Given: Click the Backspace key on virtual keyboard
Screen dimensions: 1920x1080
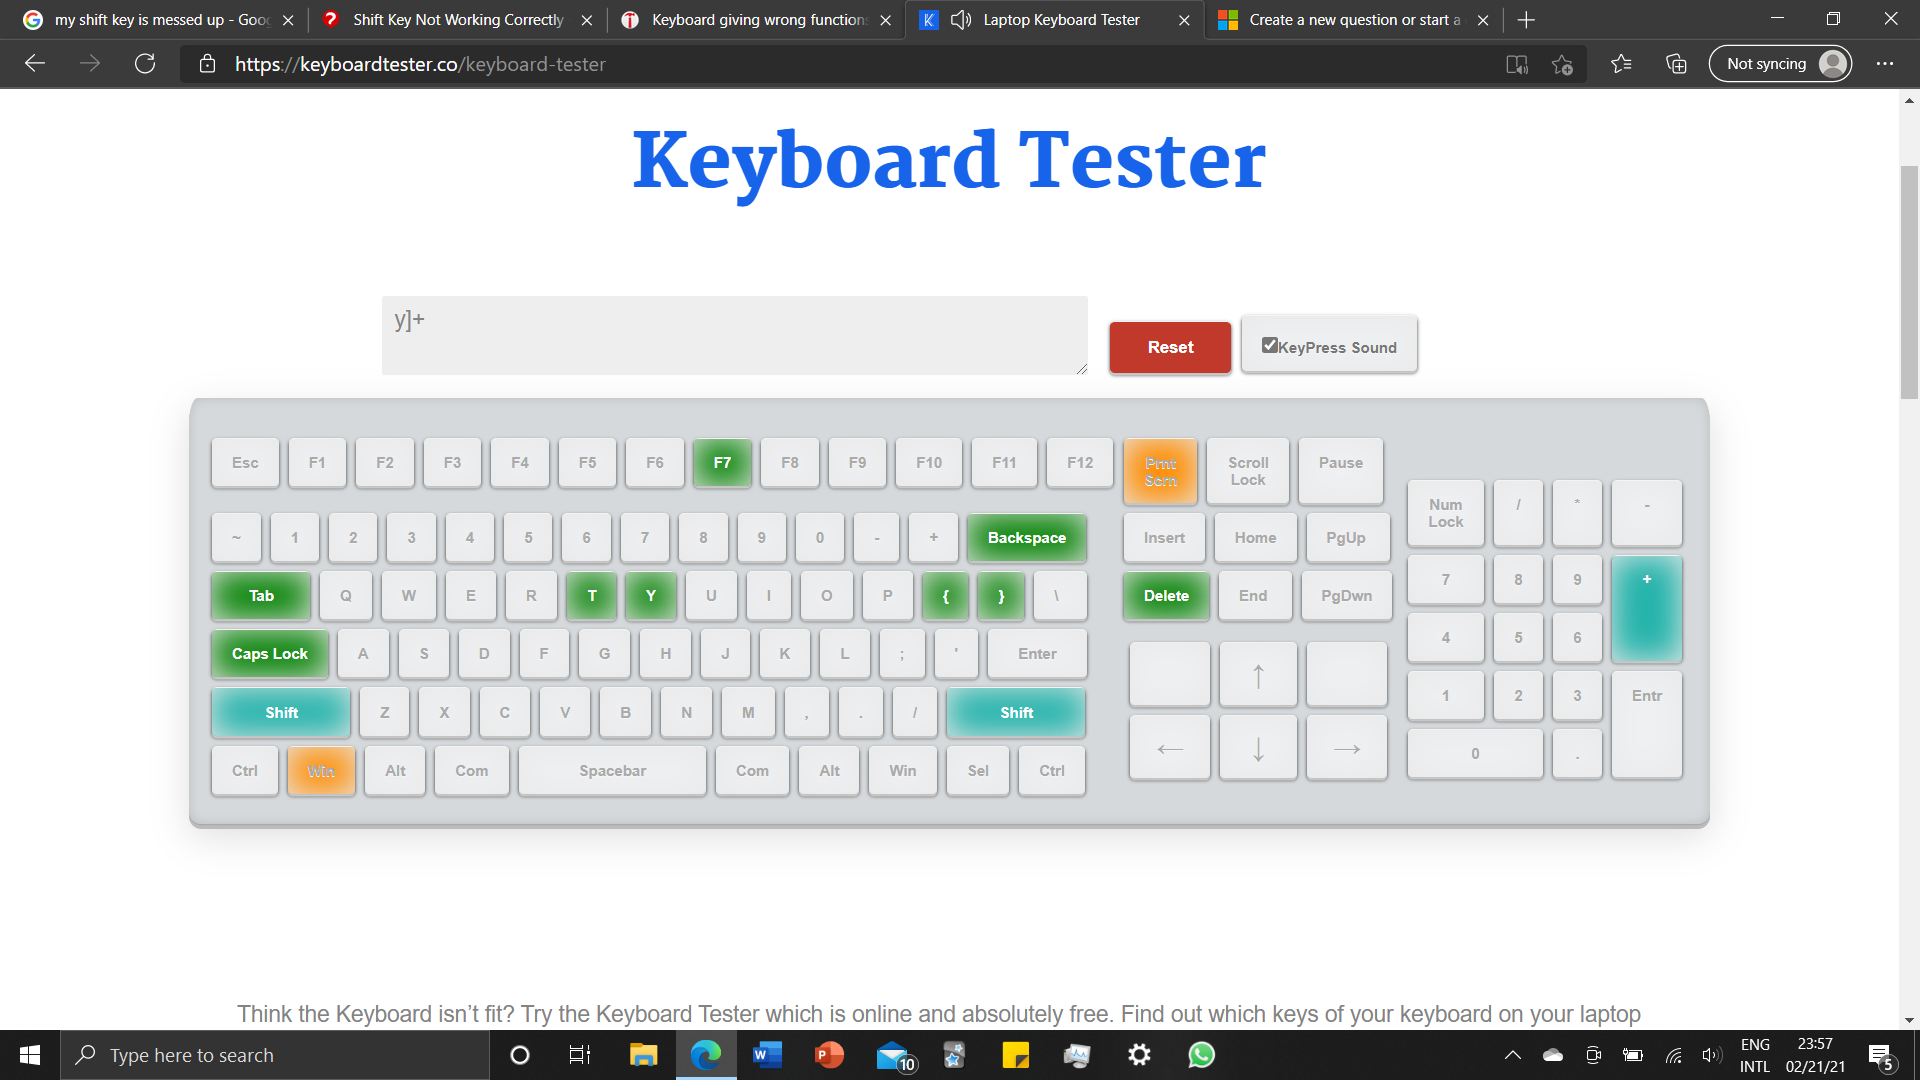Looking at the screenshot, I should coord(1026,538).
